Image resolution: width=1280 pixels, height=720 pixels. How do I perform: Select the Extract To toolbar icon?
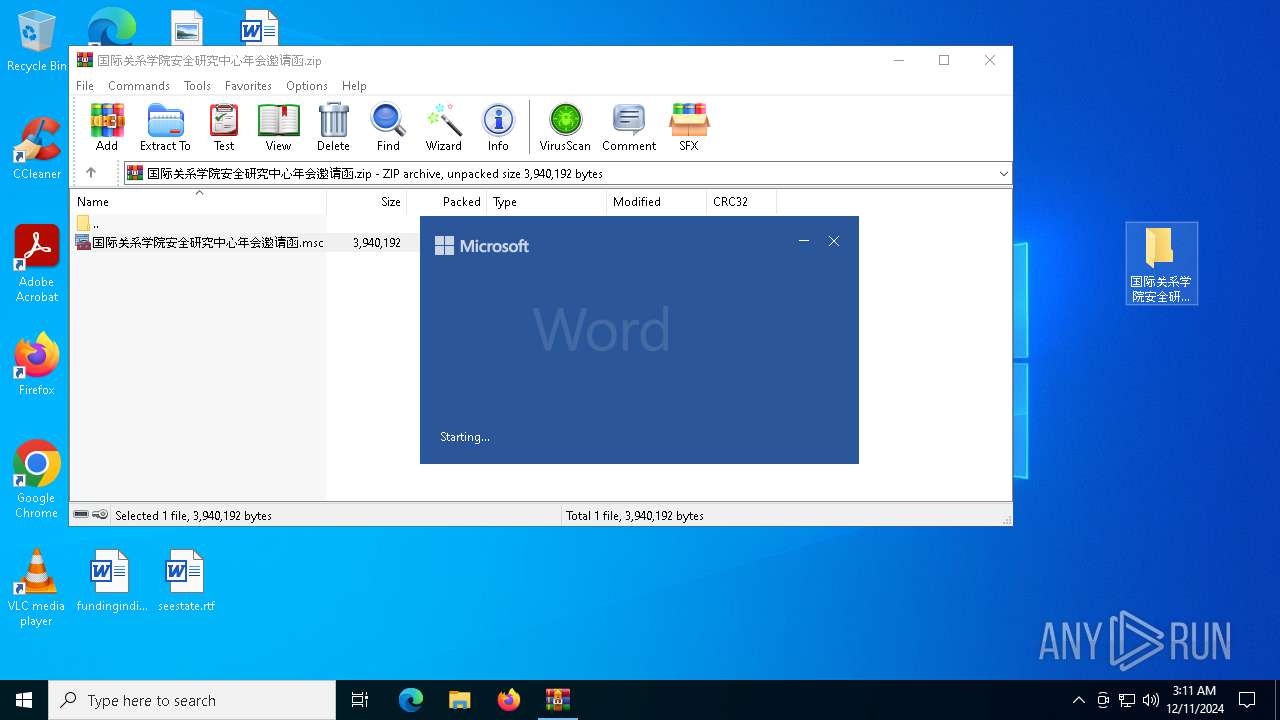[x=165, y=127]
